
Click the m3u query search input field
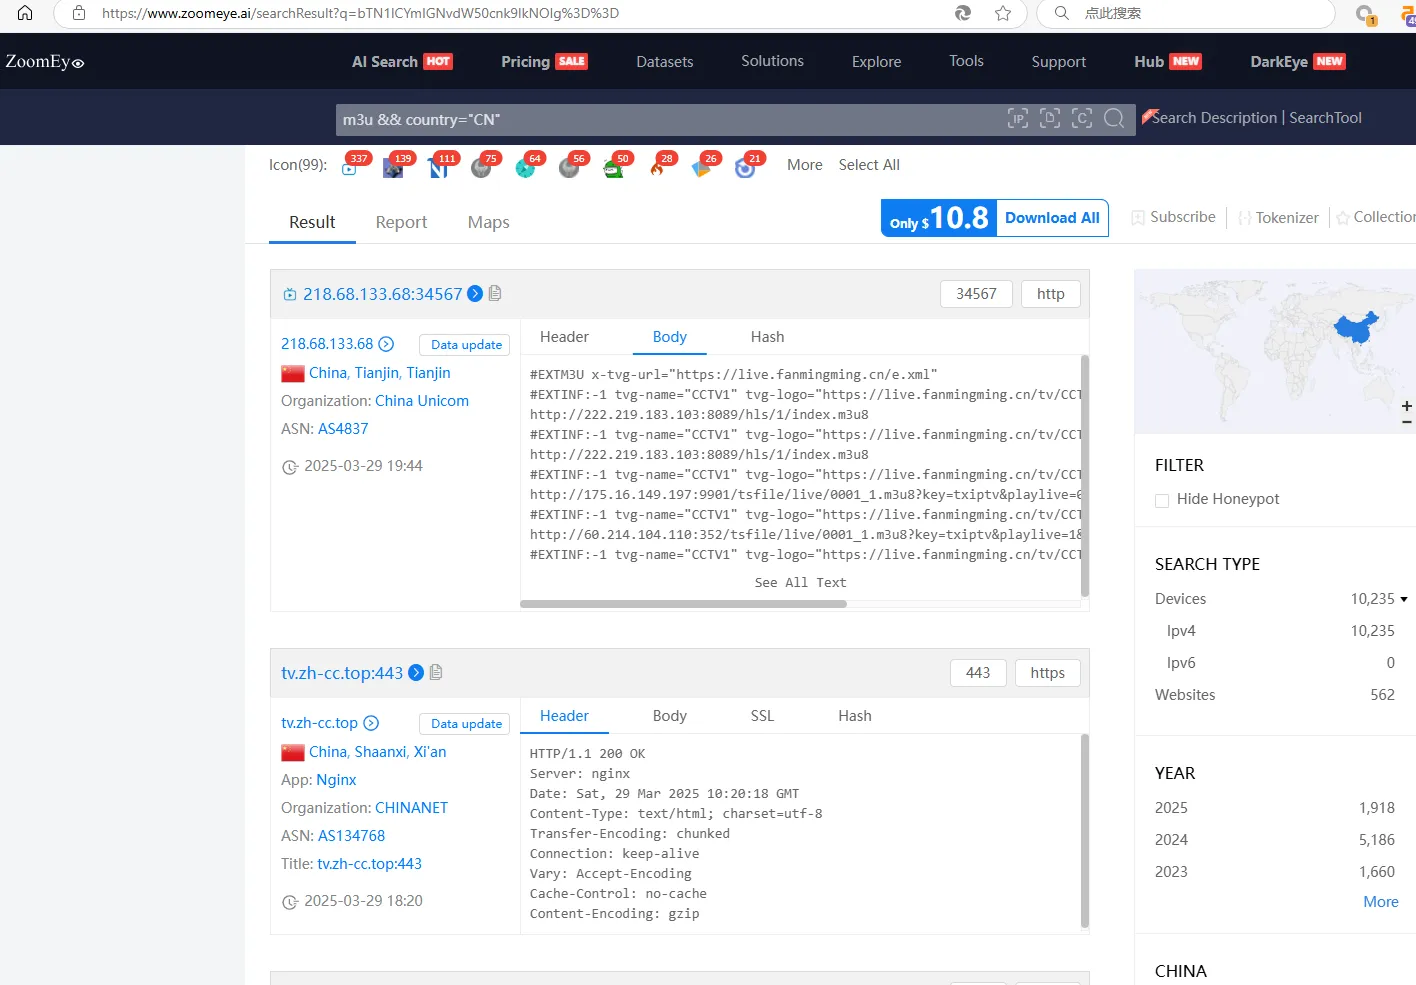[660, 119]
